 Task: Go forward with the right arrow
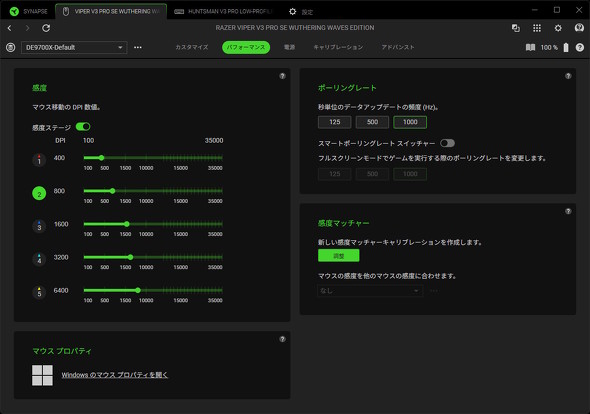click(27, 28)
